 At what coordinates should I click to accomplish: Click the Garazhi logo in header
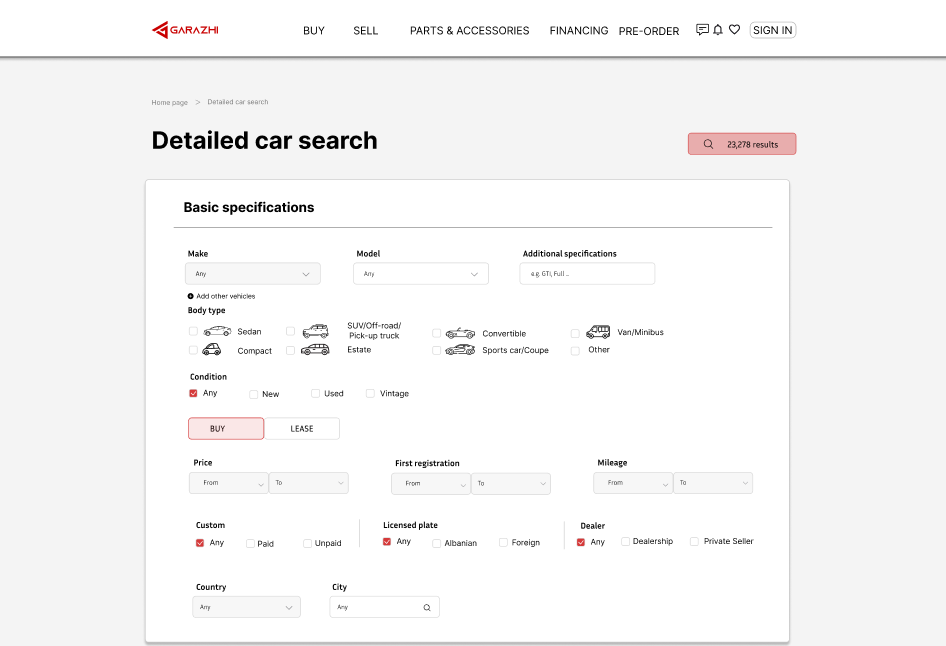[x=185, y=30]
